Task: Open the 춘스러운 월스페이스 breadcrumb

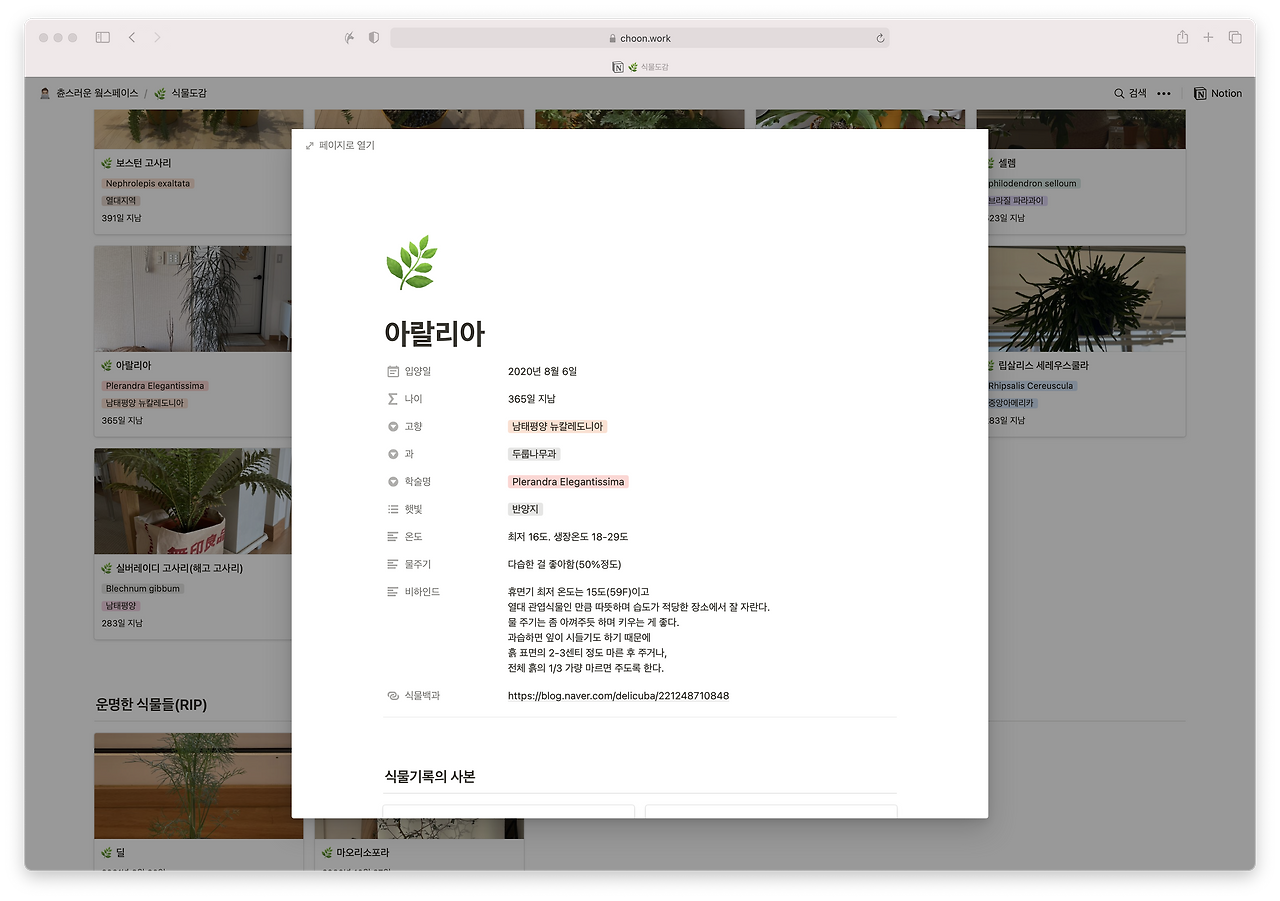Action: [x=89, y=93]
